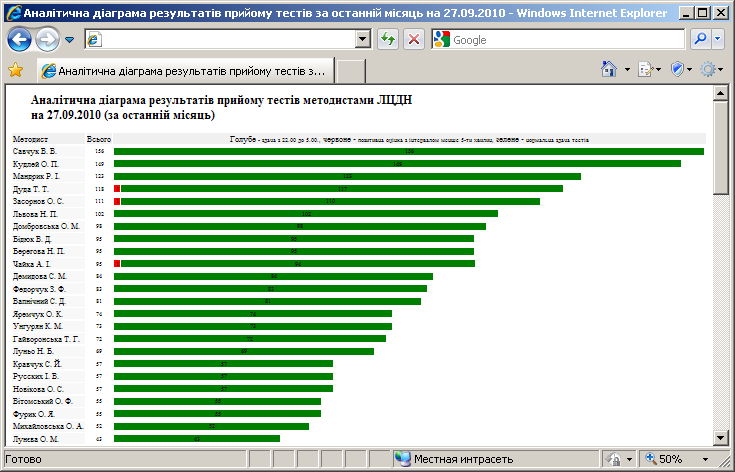Click the magnifier Search button
This screenshot has height=472, width=735.
702,39
